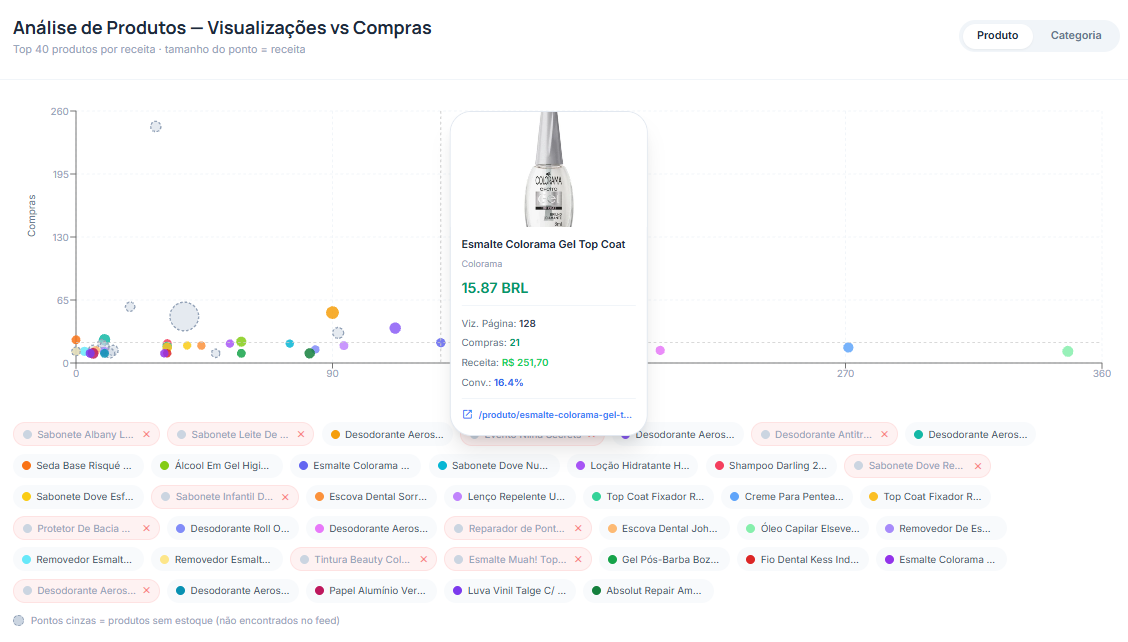This screenshot has height=642, width=1128.
Task: Open the external link icon in the product tooltip
Action: tap(467, 415)
